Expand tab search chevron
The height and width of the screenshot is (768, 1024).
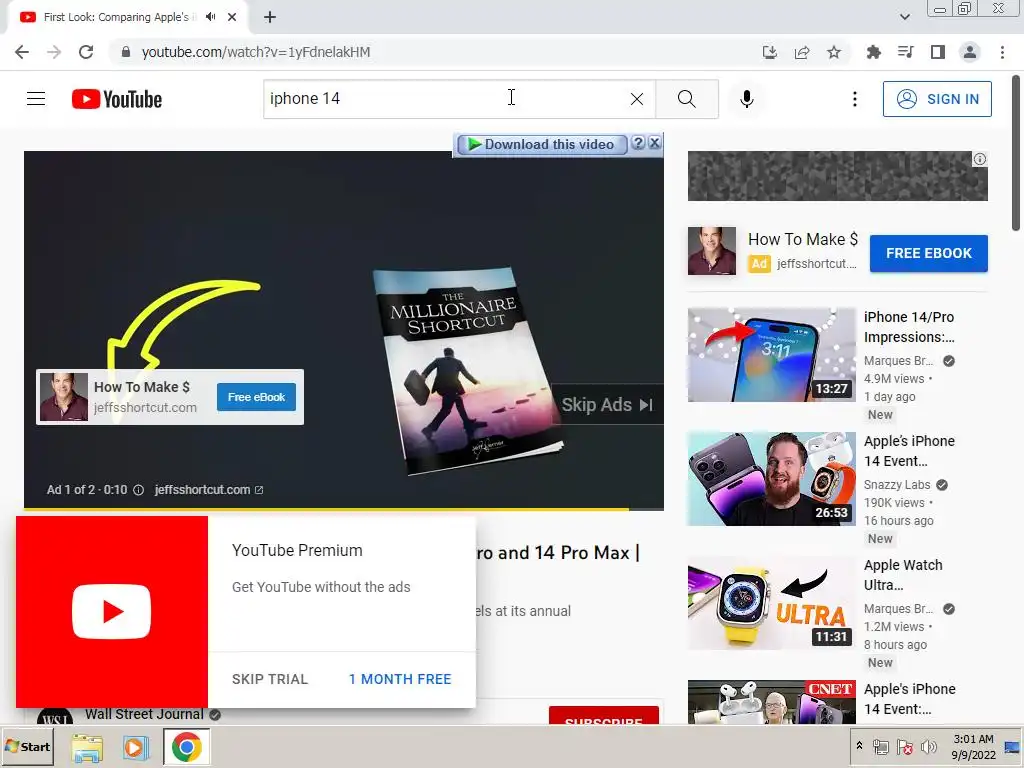coord(905,17)
